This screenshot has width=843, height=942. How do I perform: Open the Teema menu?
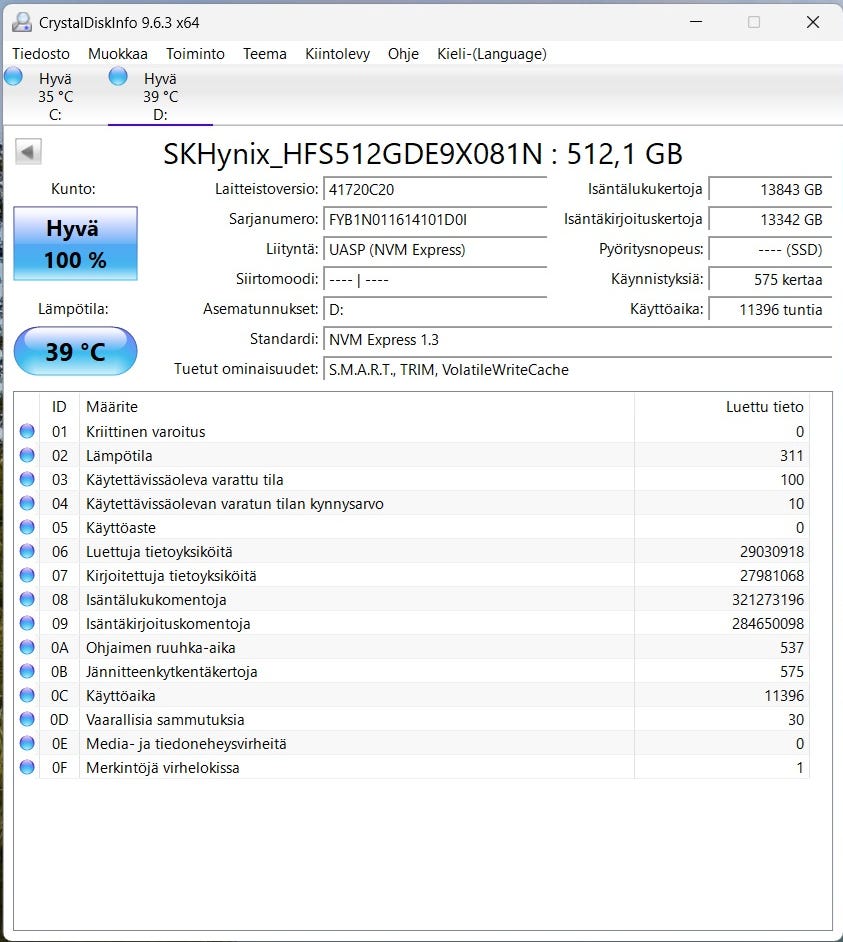(264, 54)
